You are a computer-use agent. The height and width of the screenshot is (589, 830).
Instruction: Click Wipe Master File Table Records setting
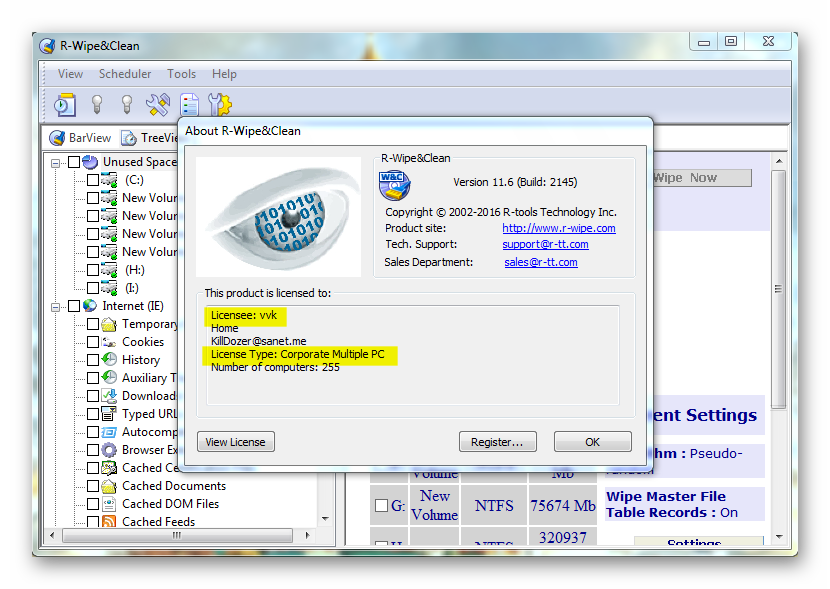point(685,504)
